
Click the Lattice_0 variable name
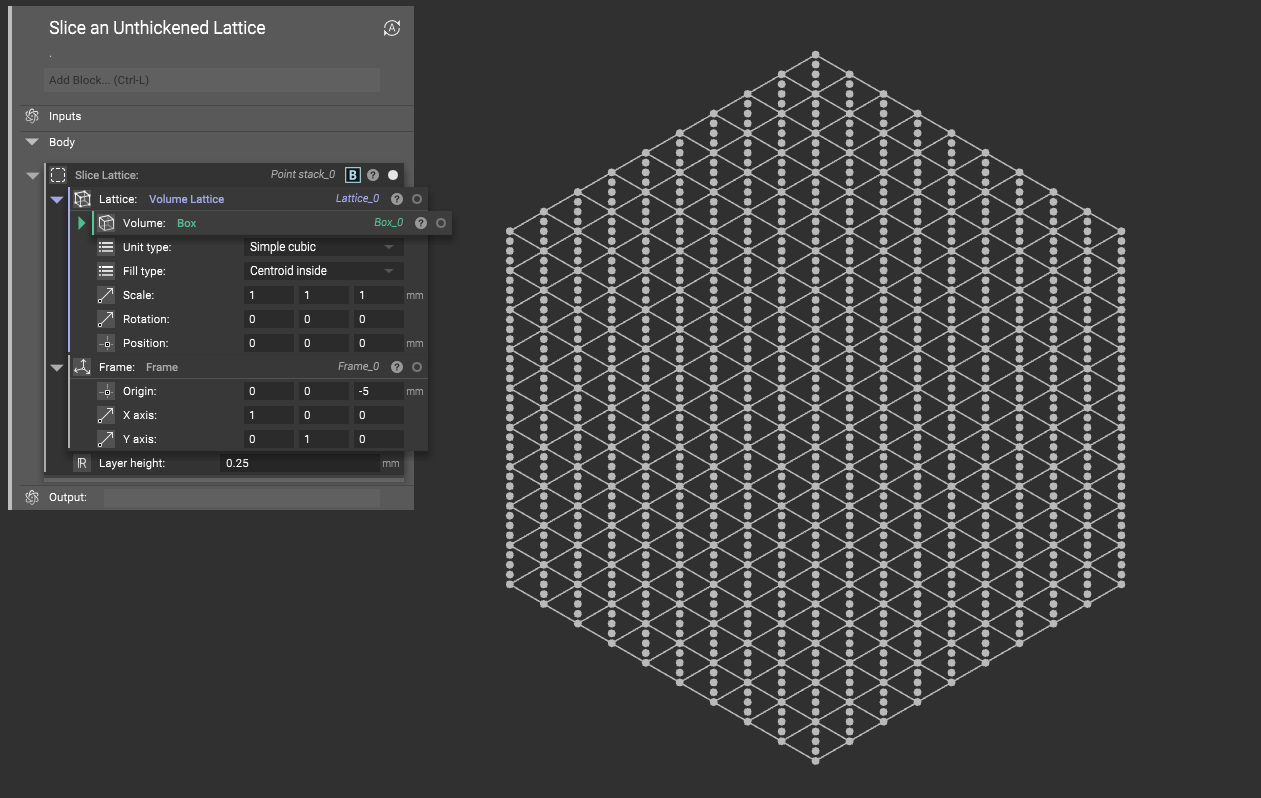(x=358, y=199)
